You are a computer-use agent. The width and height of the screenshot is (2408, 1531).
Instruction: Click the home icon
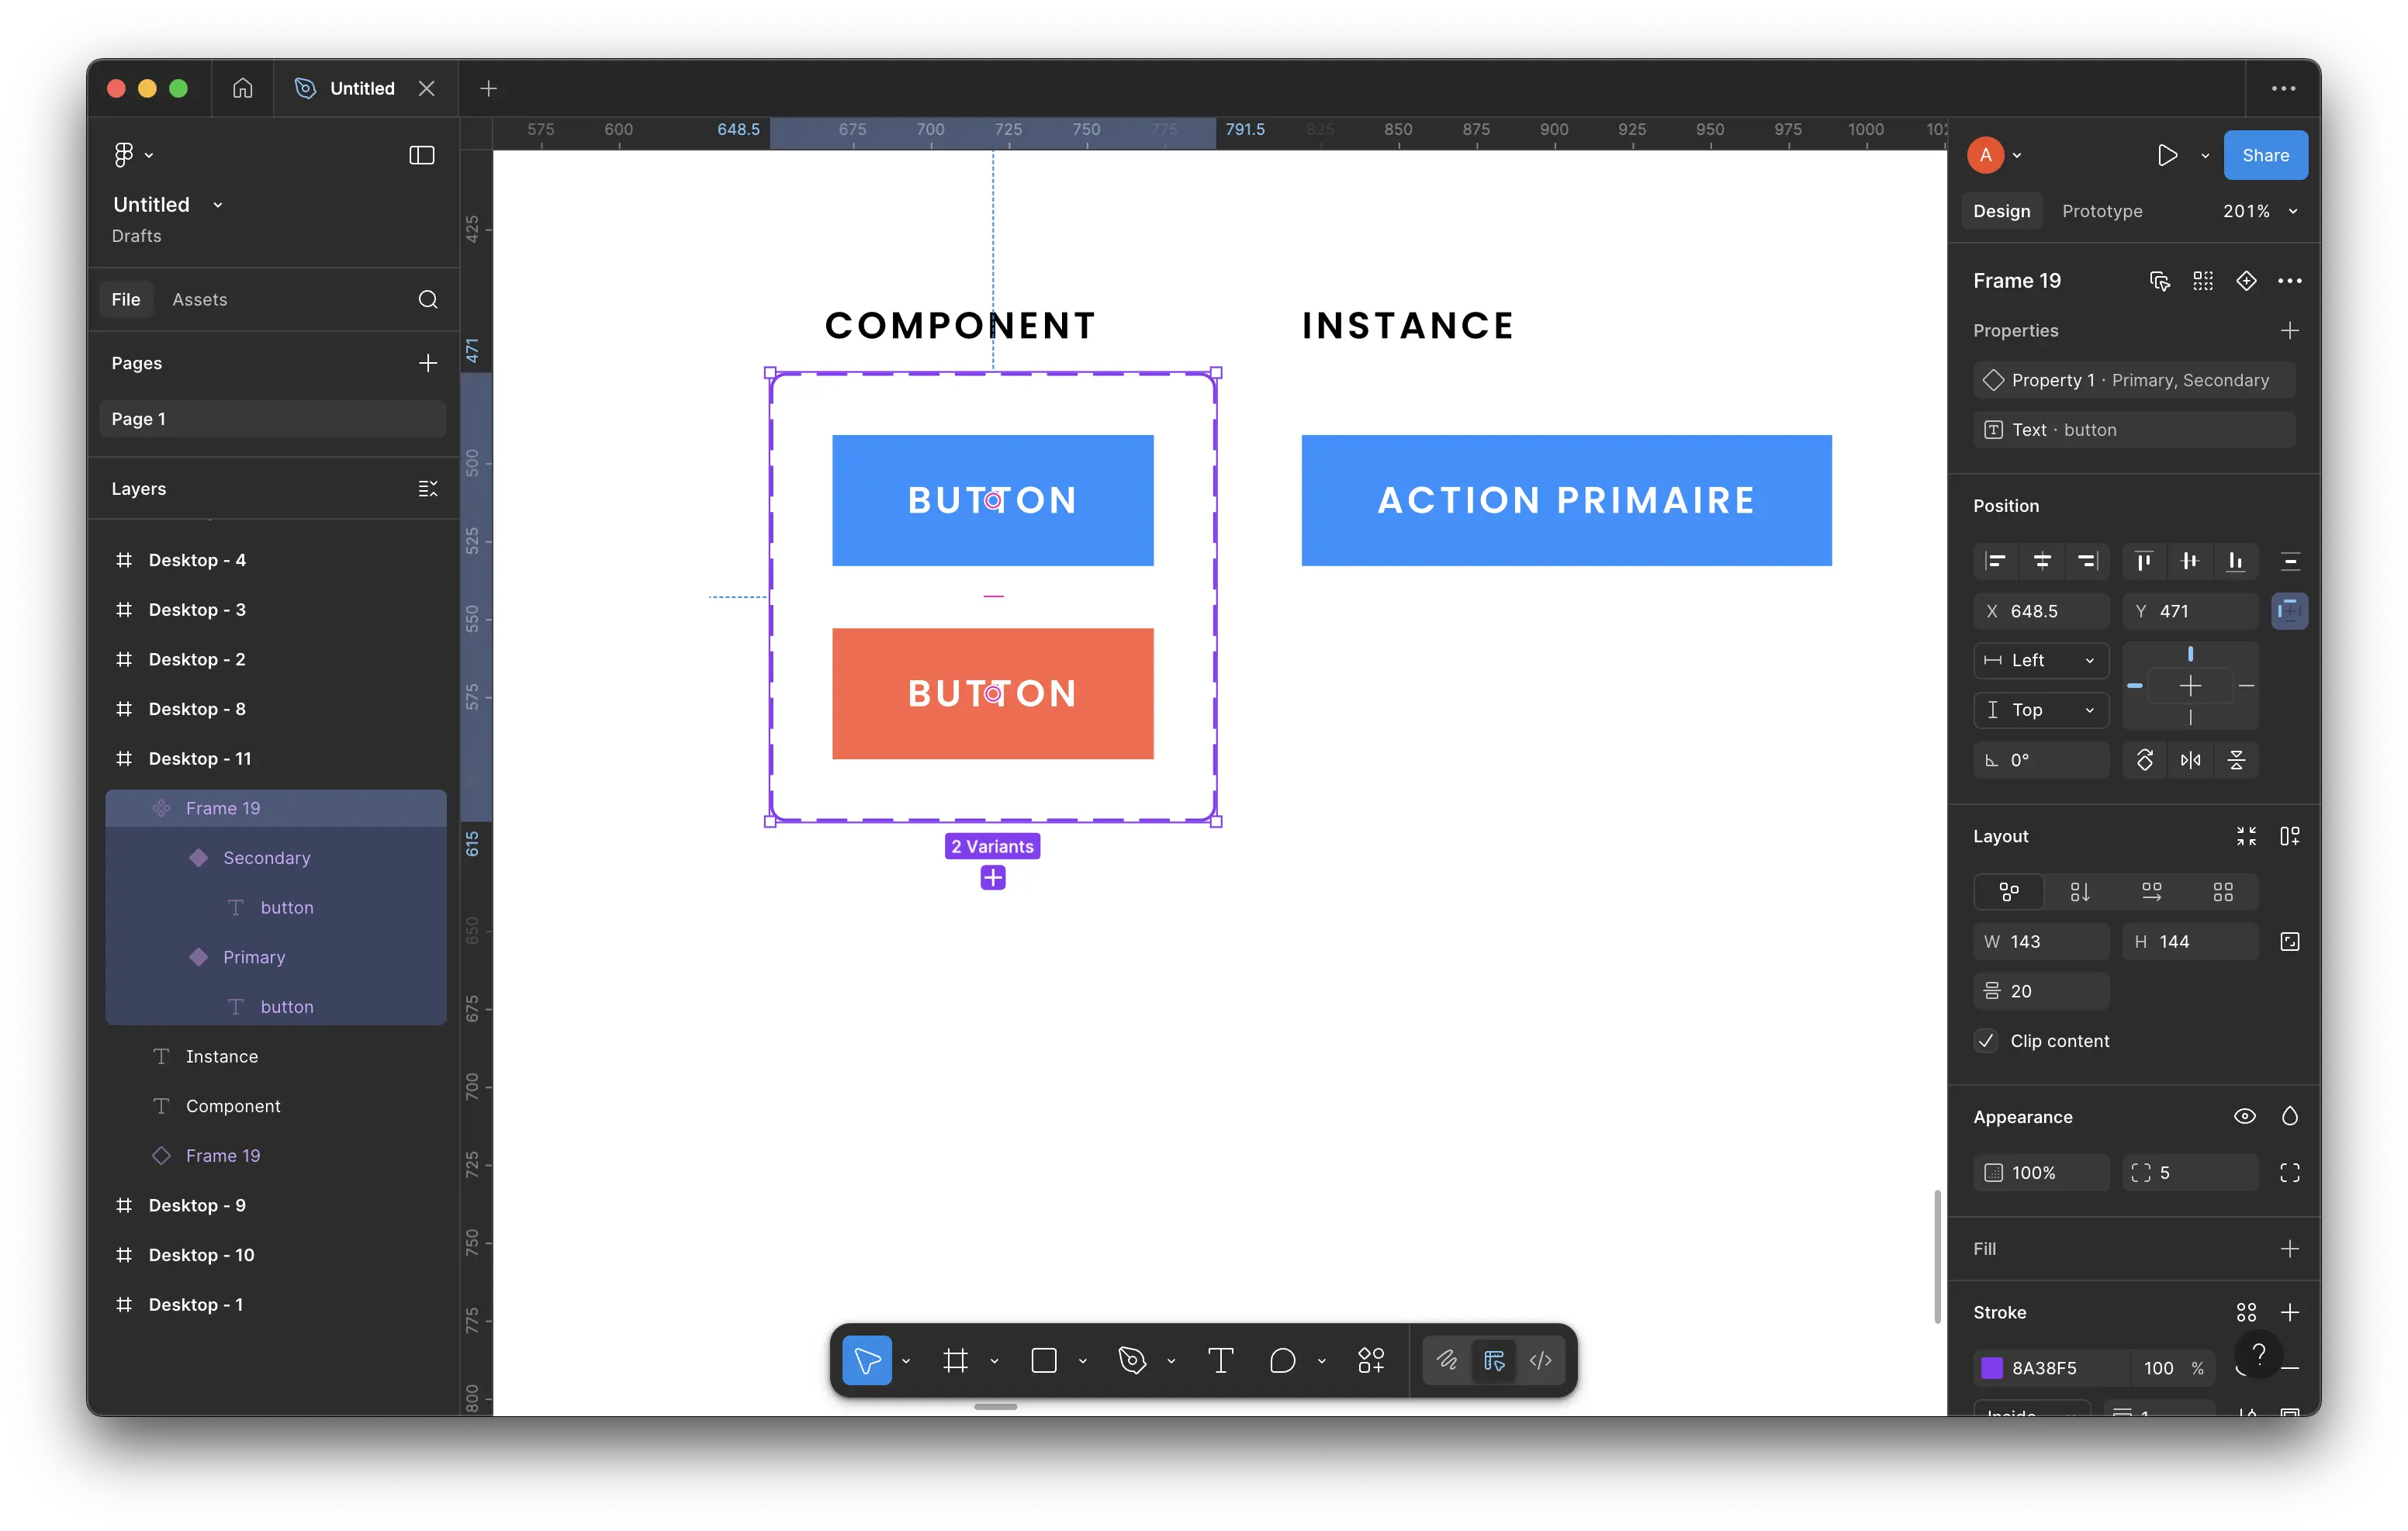pos(242,88)
